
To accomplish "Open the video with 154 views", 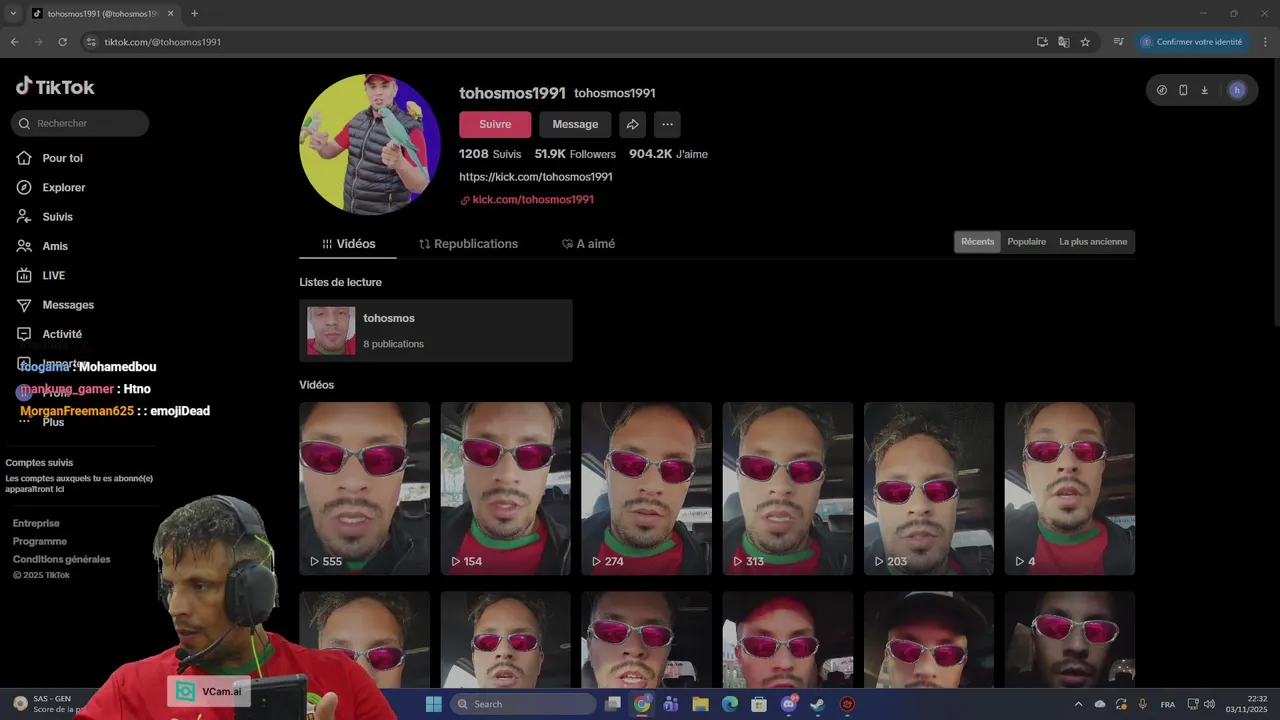I will point(505,489).
